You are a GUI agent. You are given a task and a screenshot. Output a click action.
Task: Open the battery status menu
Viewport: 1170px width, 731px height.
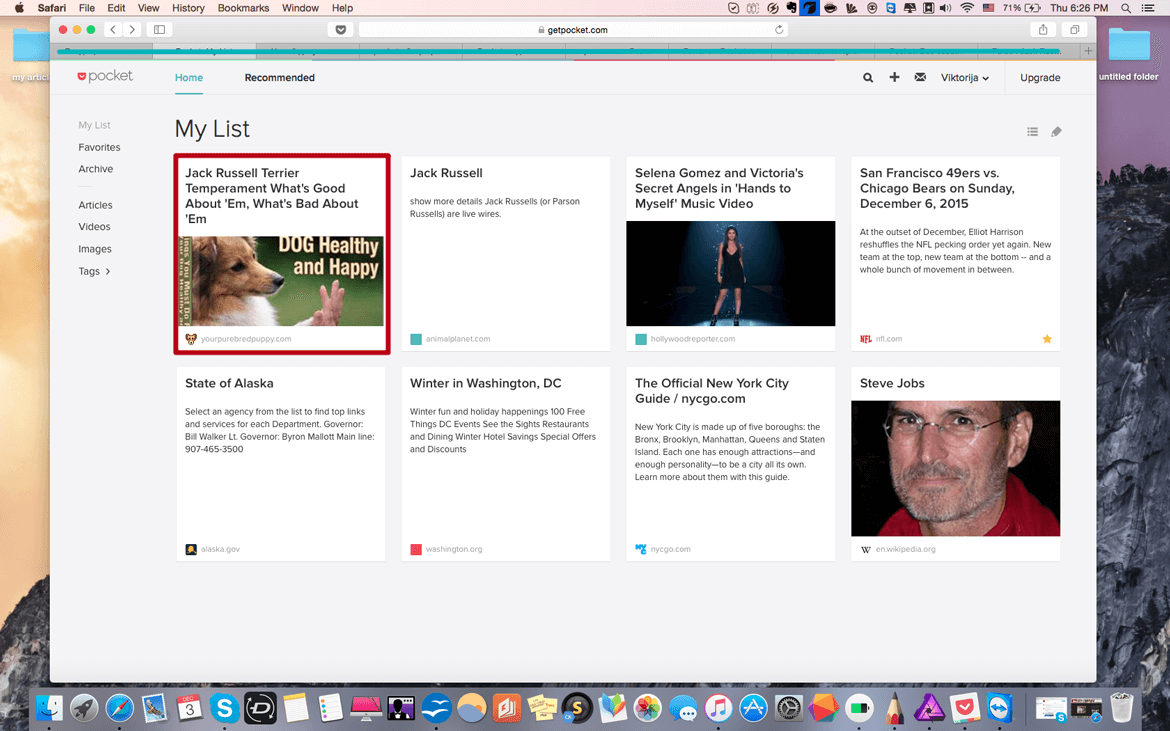tap(1022, 7)
